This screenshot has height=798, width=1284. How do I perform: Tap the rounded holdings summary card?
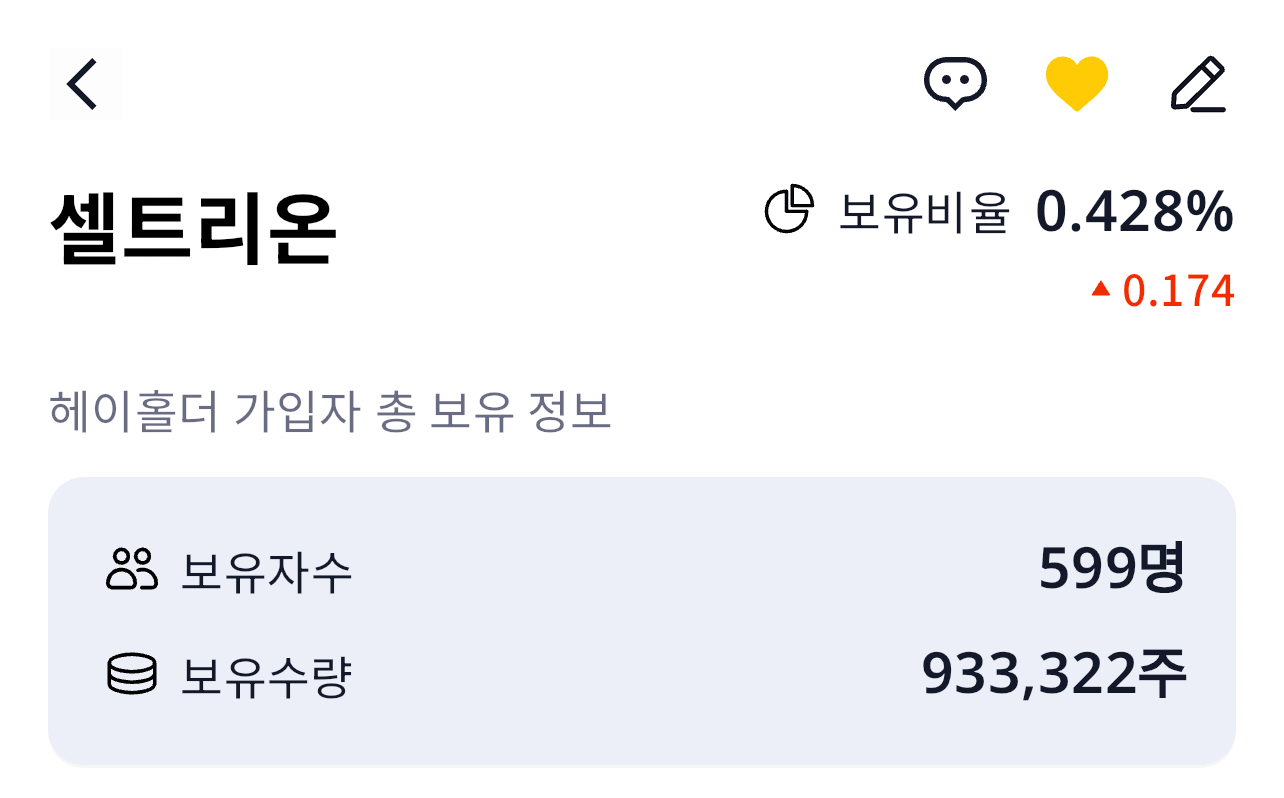[640, 622]
